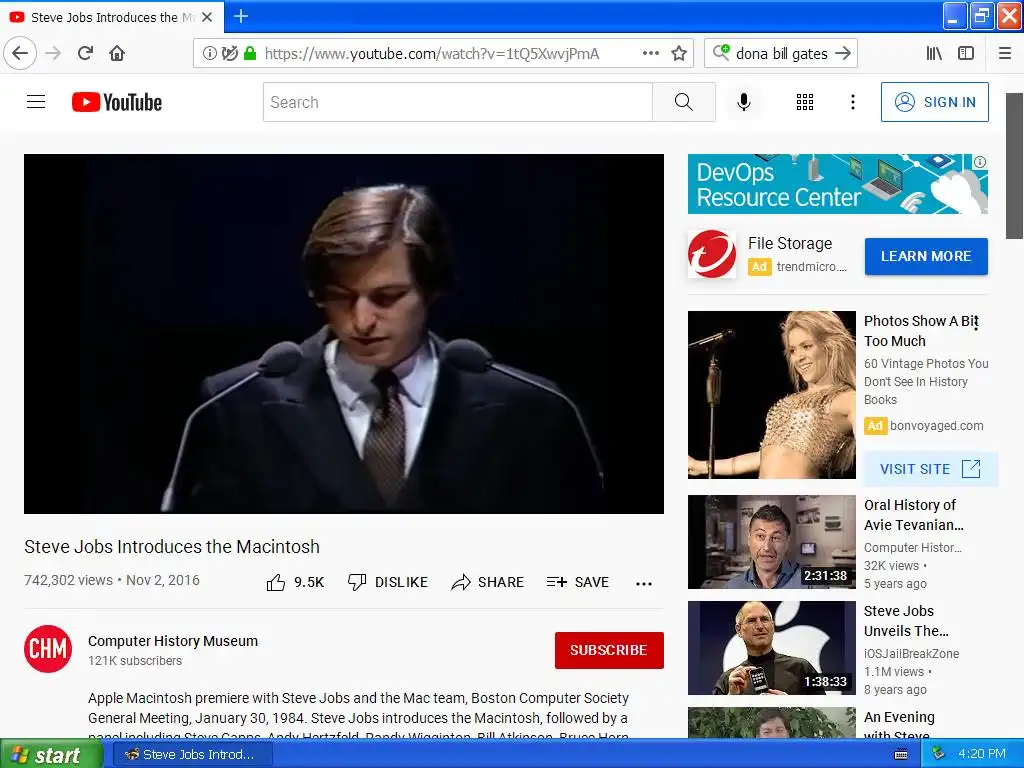
Task: Like the video with thumbs up
Action: click(295, 582)
